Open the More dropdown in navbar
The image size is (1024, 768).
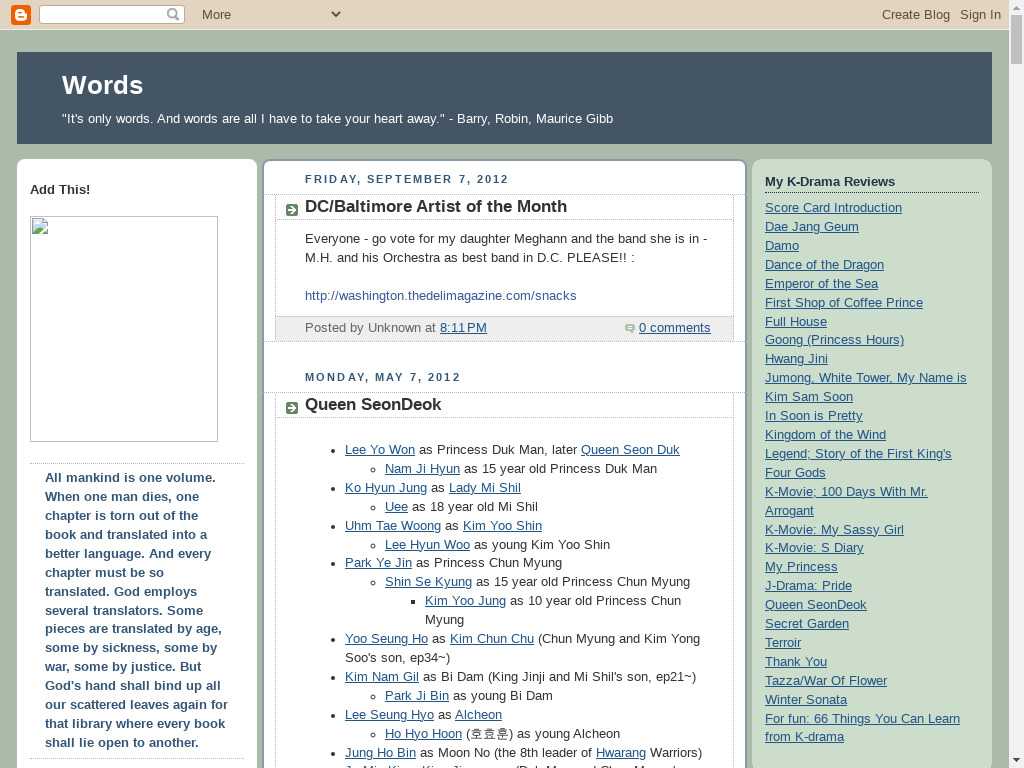216,14
